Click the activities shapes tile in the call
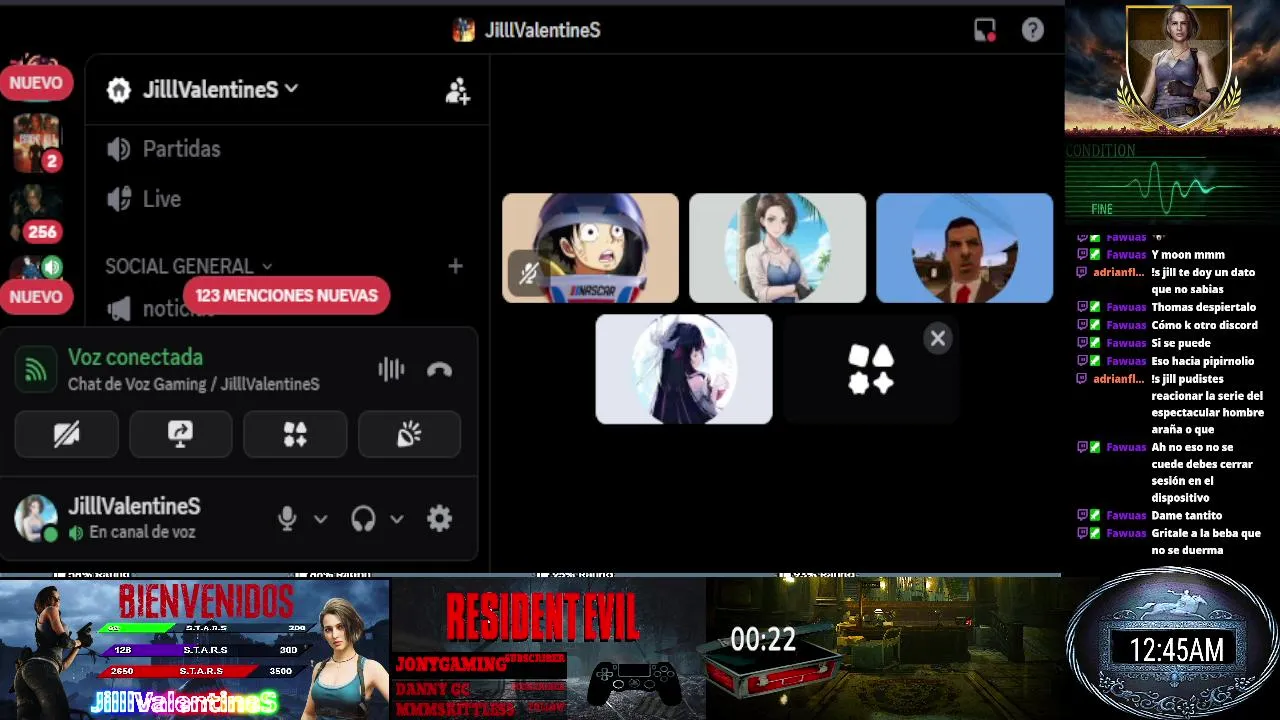The width and height of the screenshot is (1280, 720). 870,369
